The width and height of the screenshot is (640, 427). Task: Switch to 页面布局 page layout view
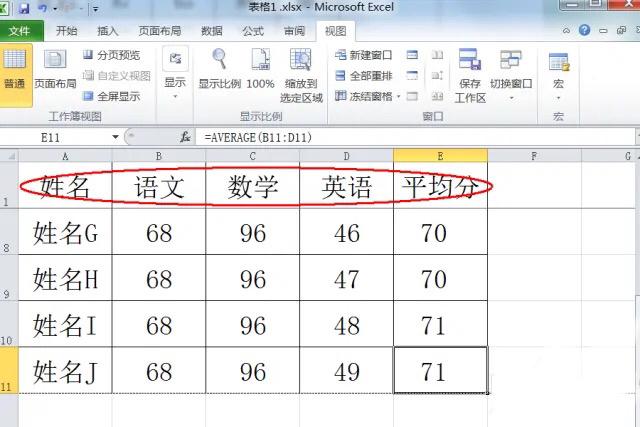[55, 69]
